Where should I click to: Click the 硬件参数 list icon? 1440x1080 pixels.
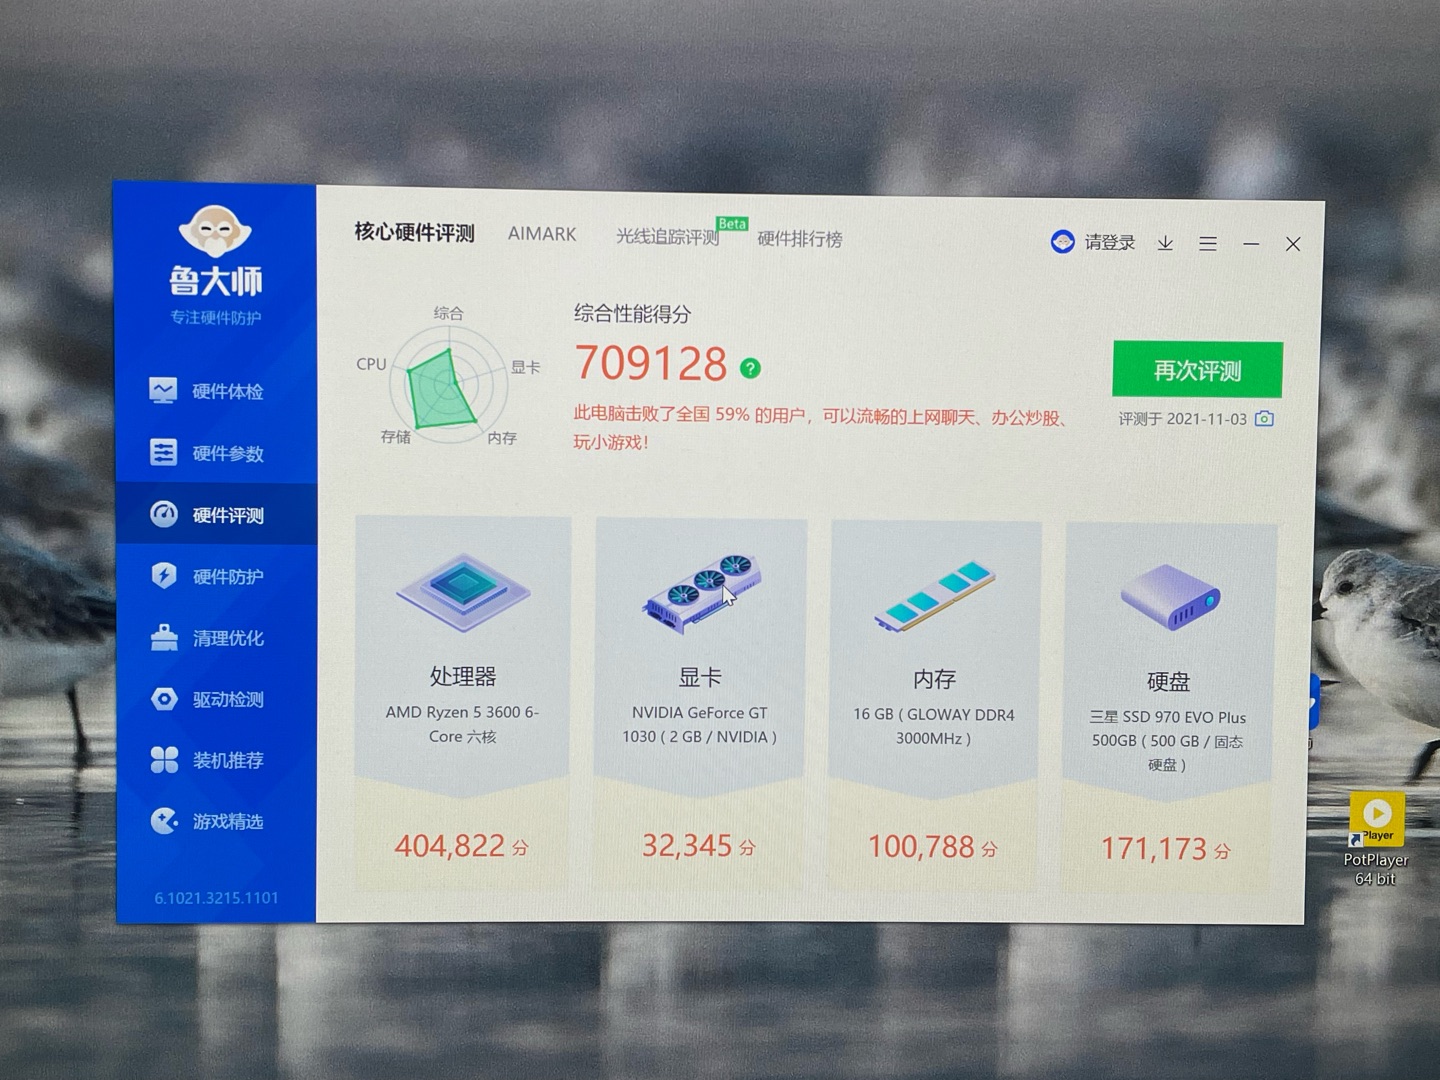[163, 452]
